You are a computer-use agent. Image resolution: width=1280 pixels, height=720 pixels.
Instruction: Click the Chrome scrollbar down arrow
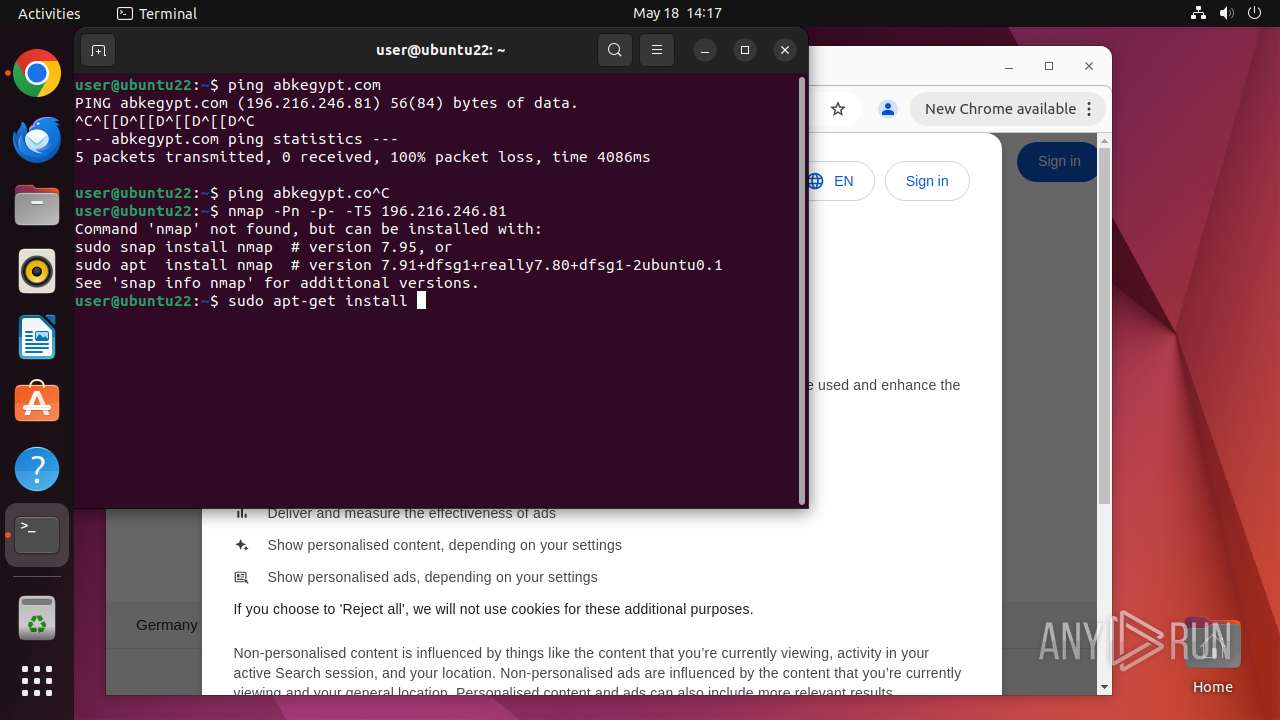[1105, 687]
